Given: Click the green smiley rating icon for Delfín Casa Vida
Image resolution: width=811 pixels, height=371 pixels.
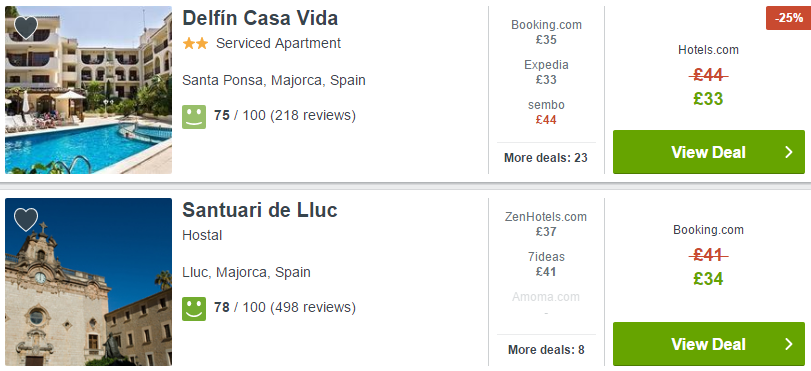Looking at the screenshot, I should [x=194, y=116].
